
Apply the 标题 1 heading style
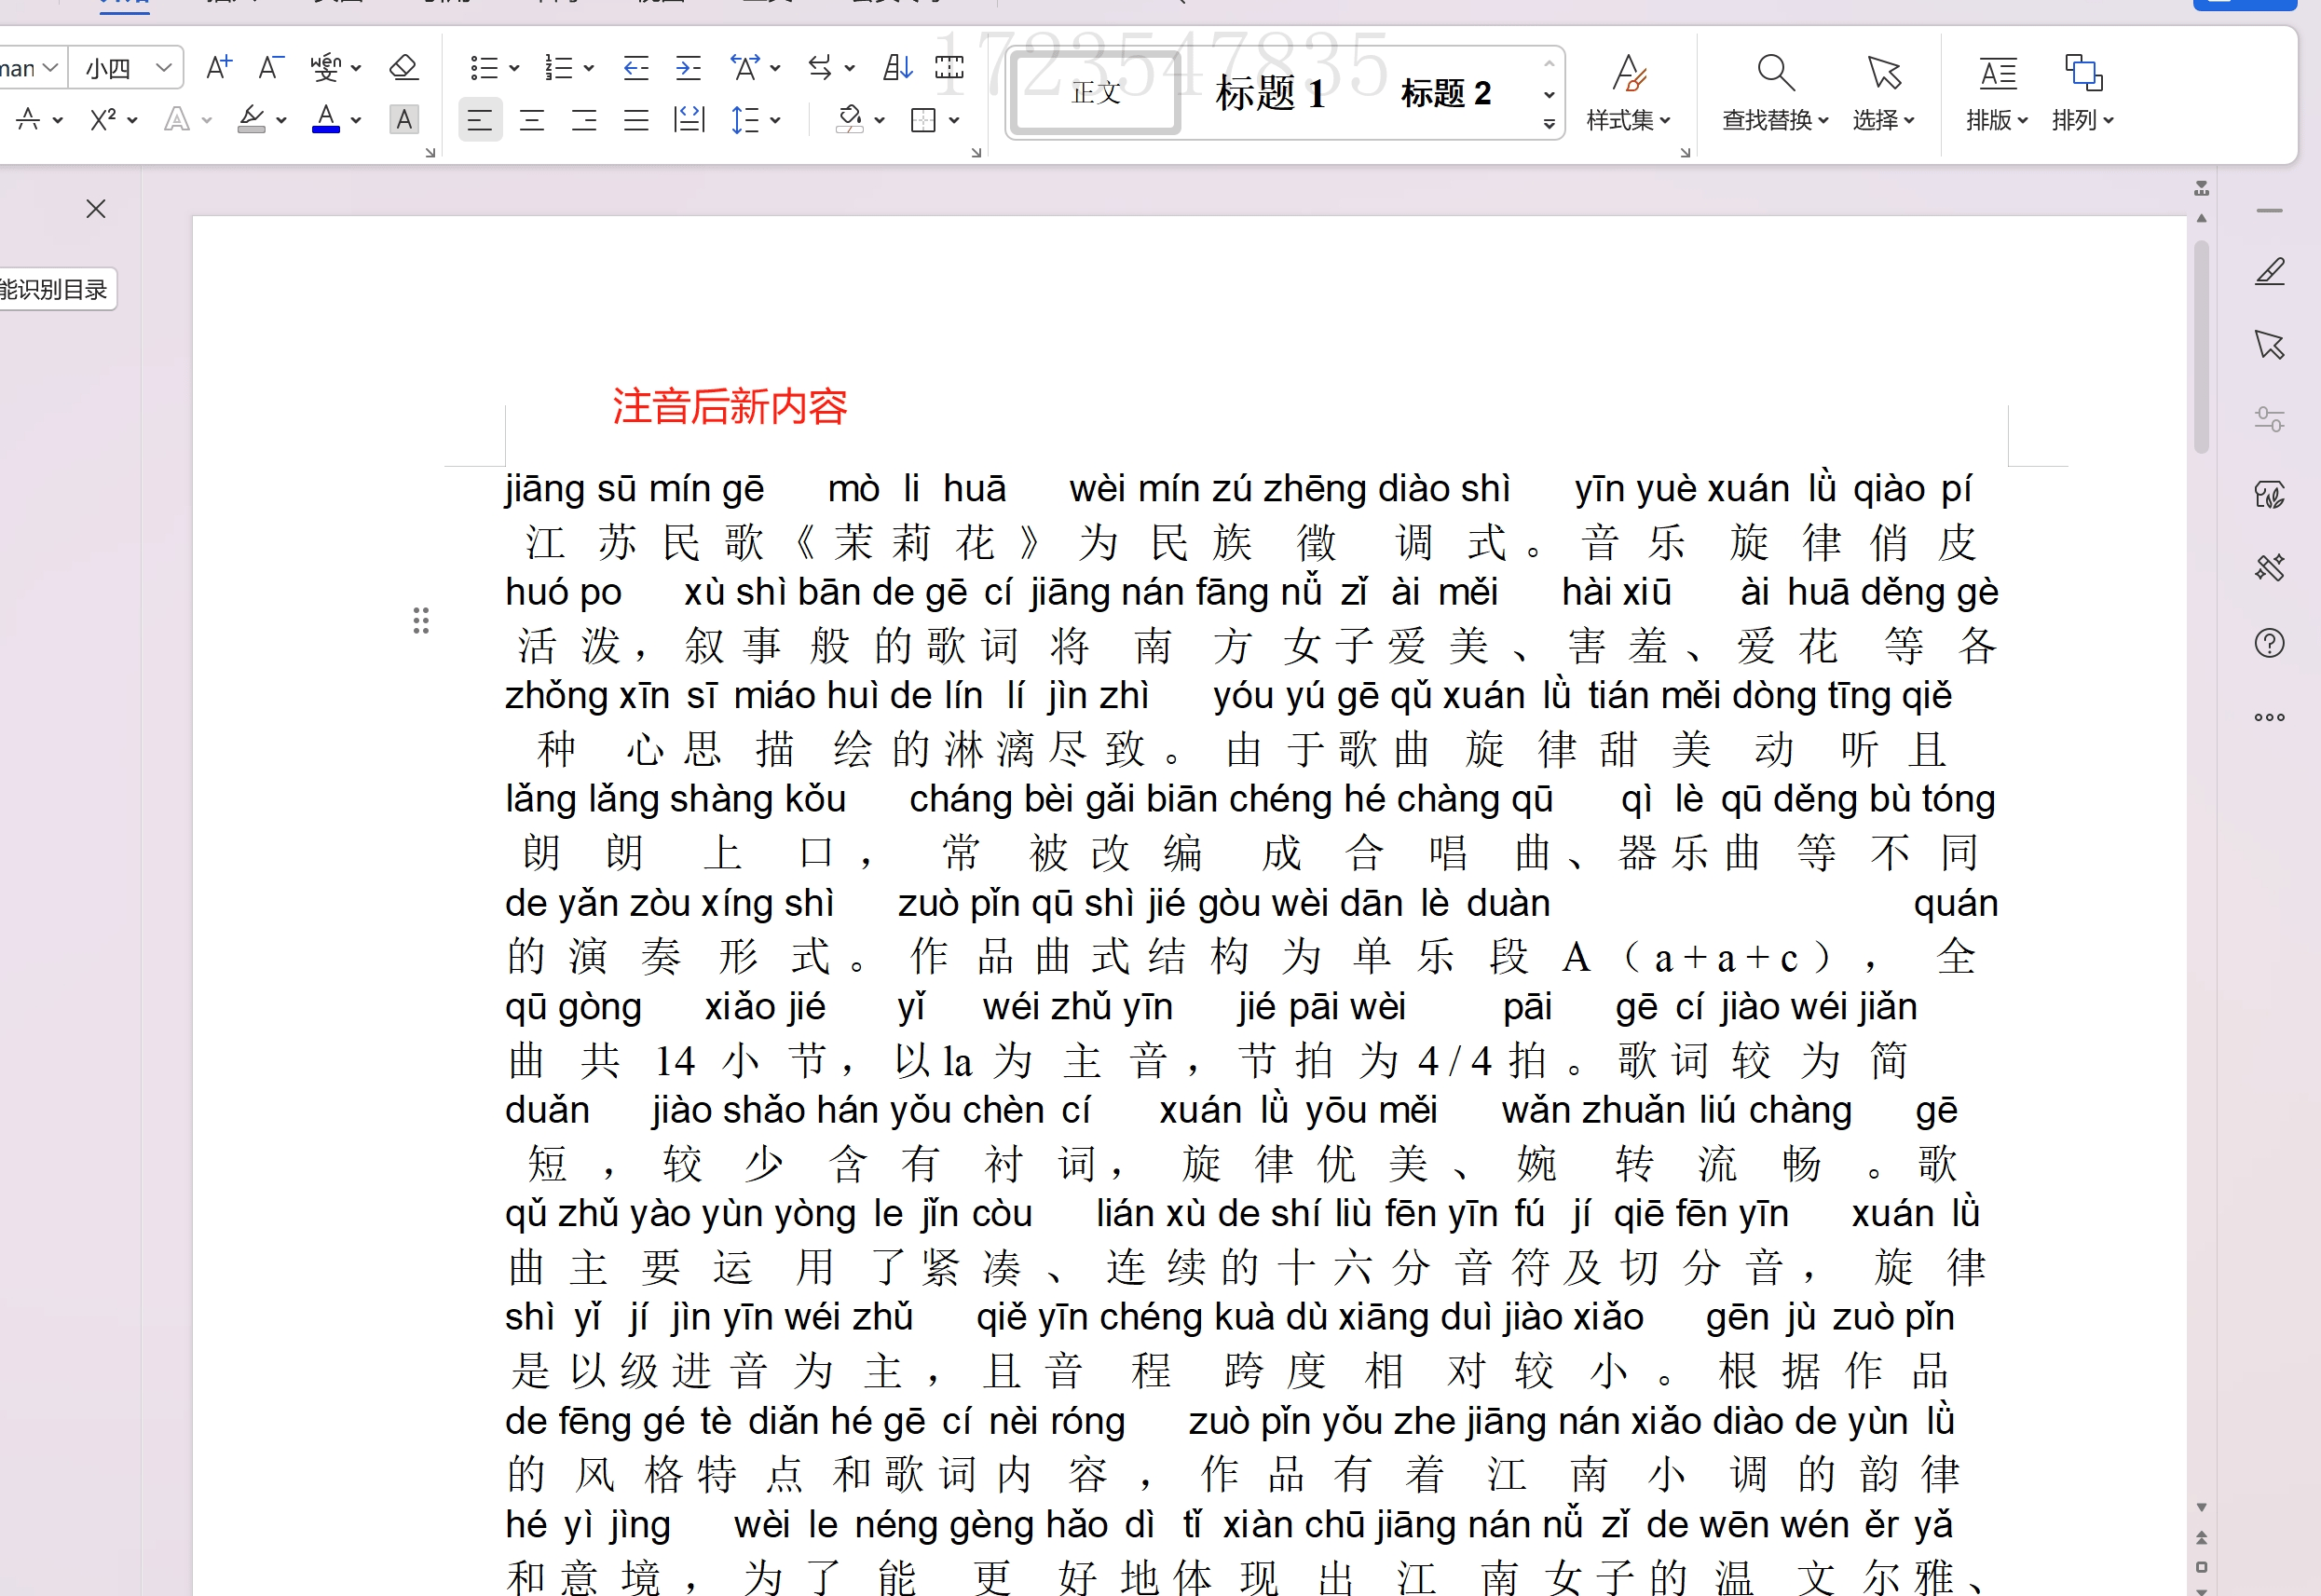pyautogui.click(x=1268, y=93)
